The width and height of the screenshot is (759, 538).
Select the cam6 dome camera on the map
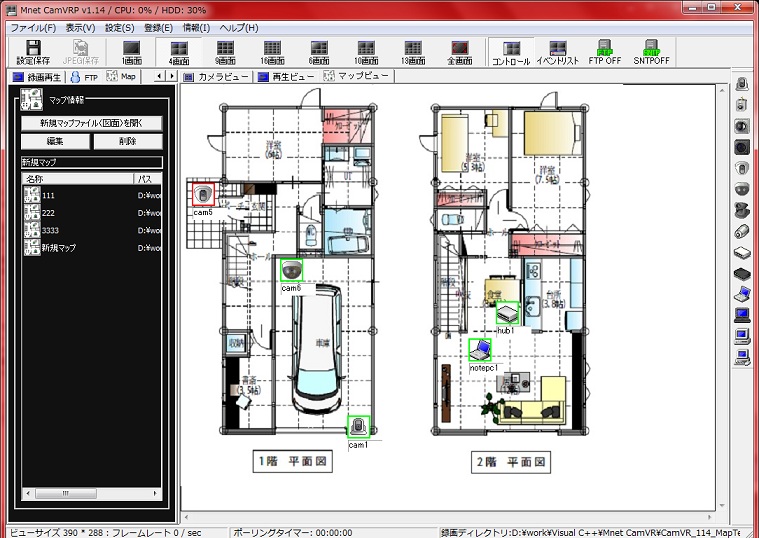pos(291,270)
